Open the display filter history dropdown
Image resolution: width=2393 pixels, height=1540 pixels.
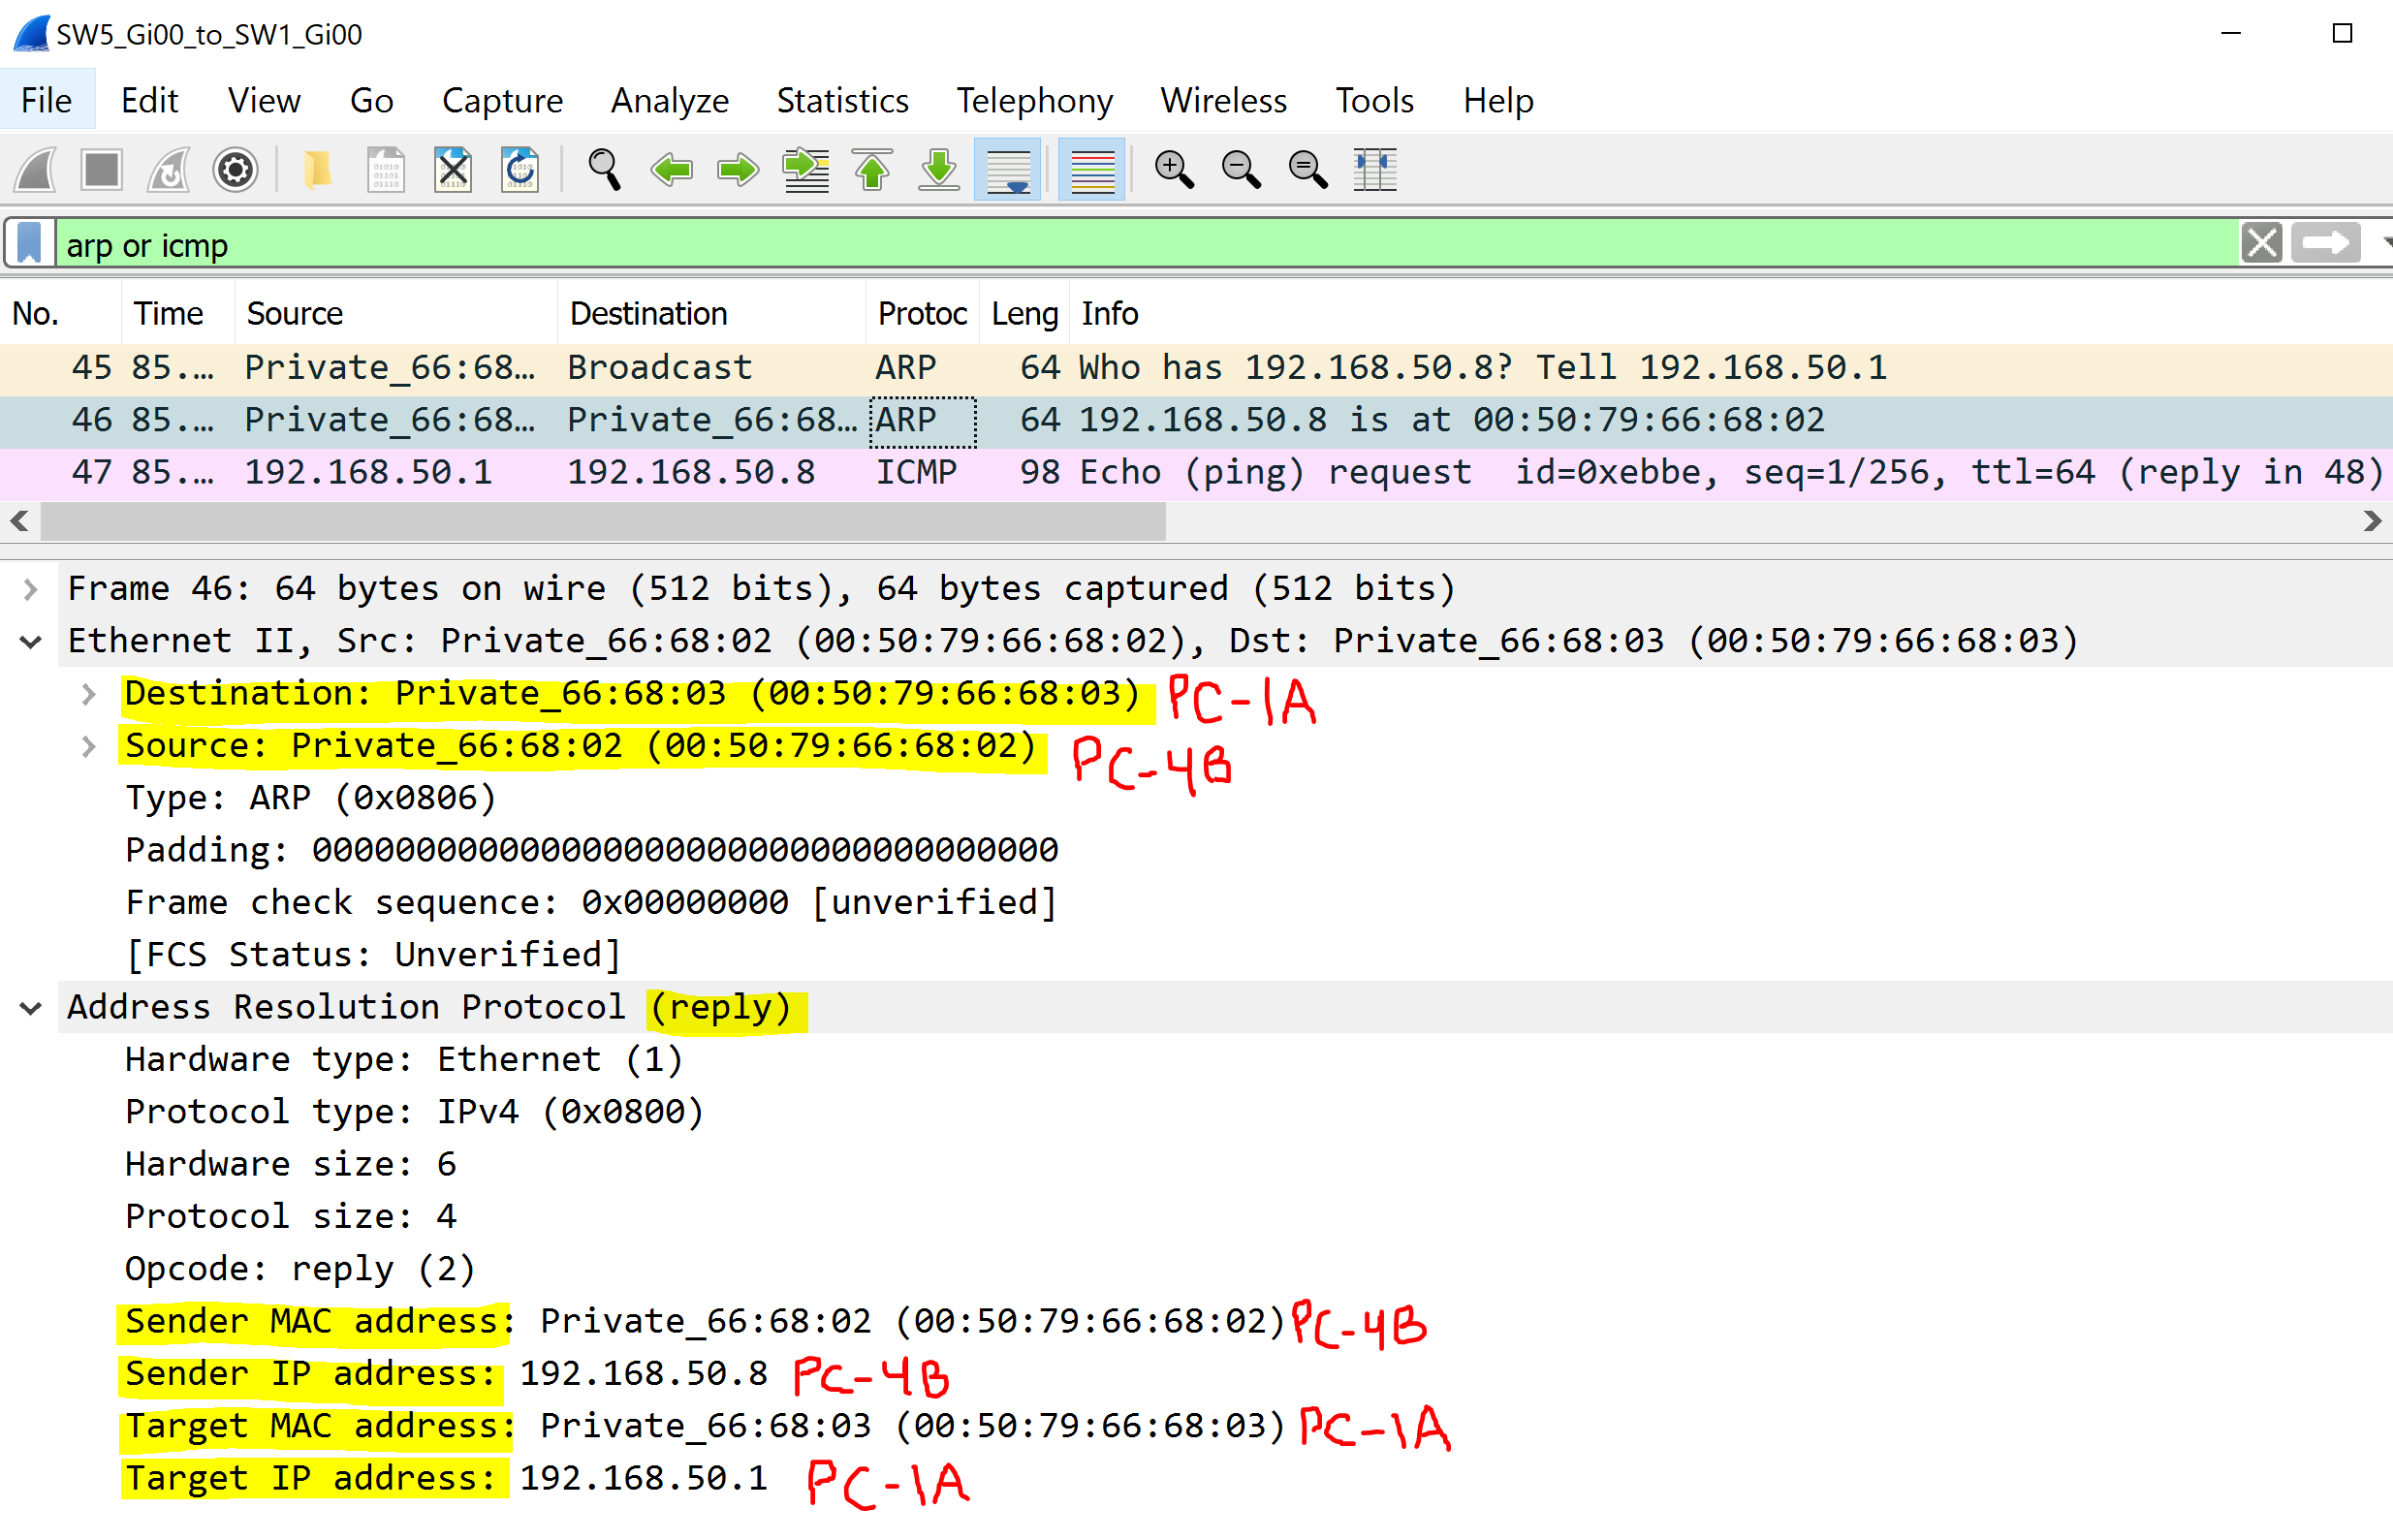(2385, 243)
